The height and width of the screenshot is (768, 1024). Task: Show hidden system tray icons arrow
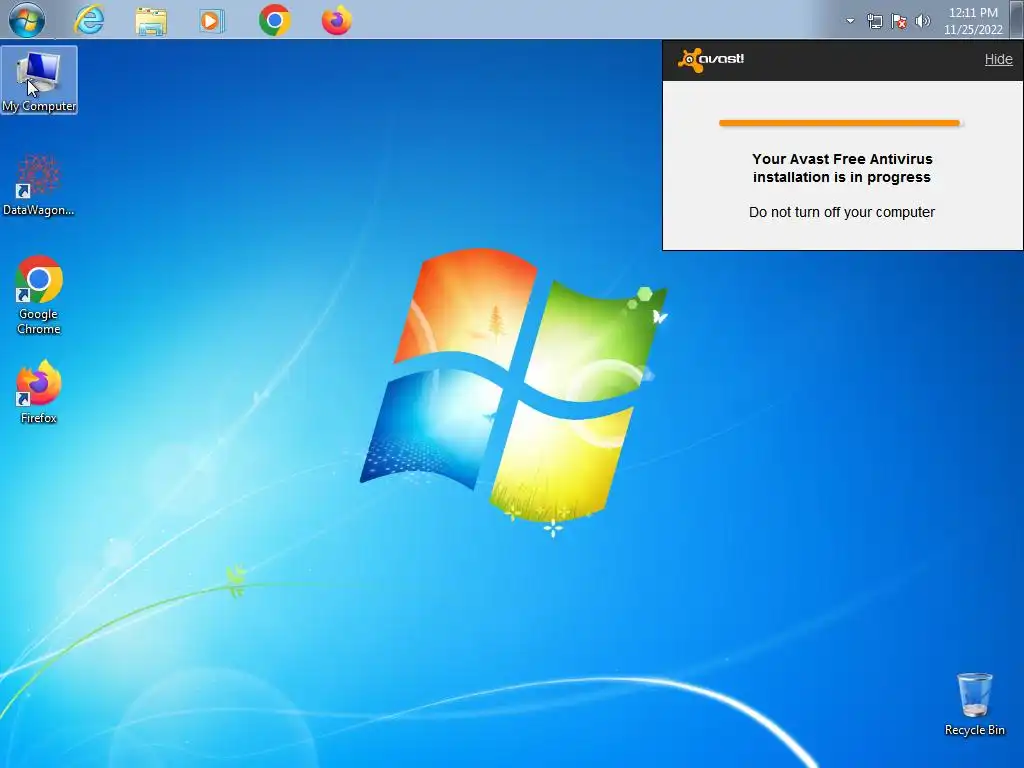click(x=850, y=21)
